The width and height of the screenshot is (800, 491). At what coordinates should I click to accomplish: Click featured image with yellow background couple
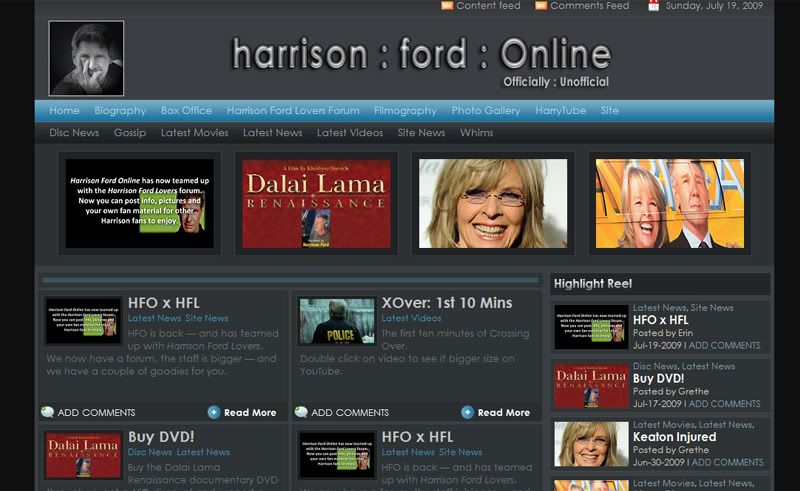click(x=670, y=203)
